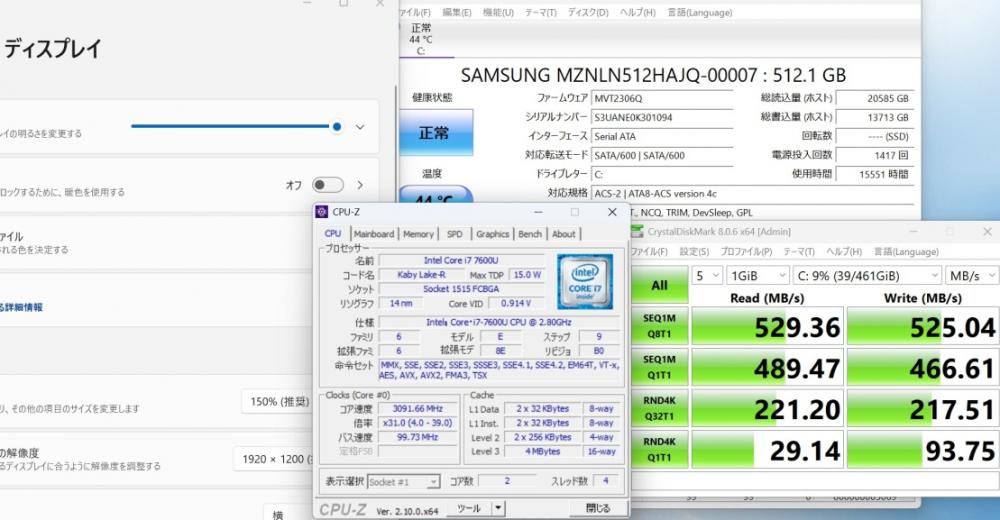Open 言語(Language) menu in CrystalDiskInfo

coord(700,12)
